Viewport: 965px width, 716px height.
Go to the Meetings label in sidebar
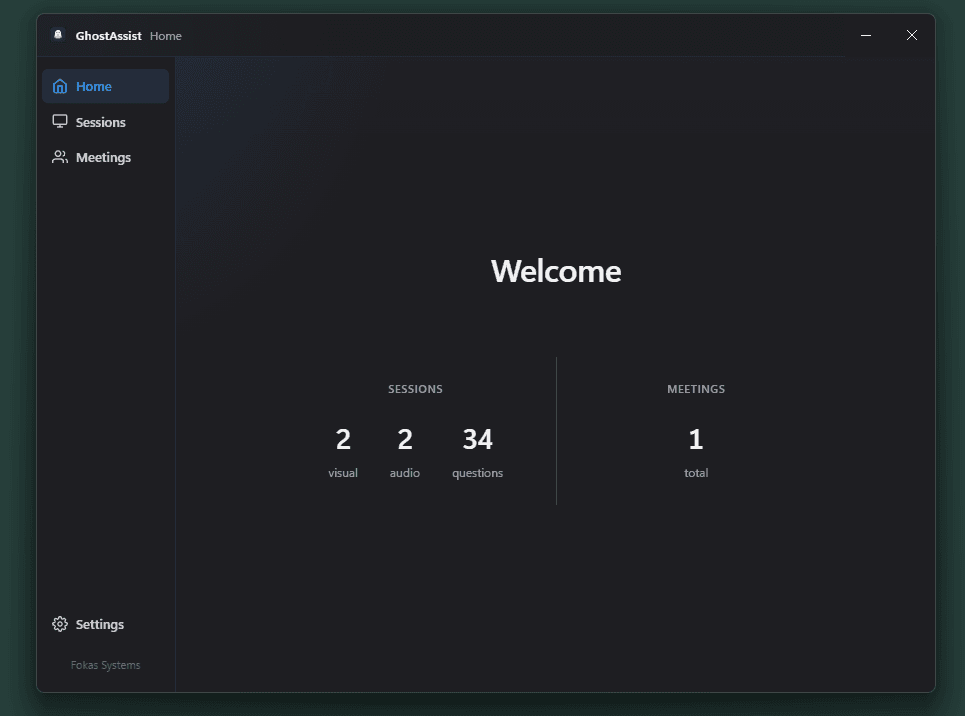coord(103,158)
